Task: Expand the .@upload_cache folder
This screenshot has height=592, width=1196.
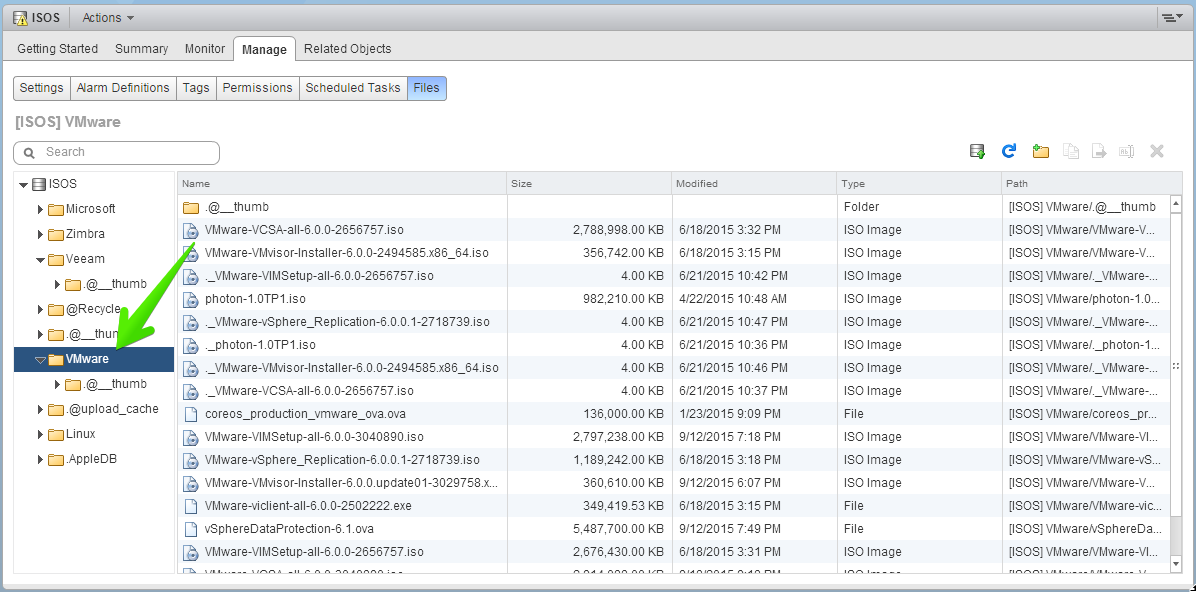Action: click(40, 409)
